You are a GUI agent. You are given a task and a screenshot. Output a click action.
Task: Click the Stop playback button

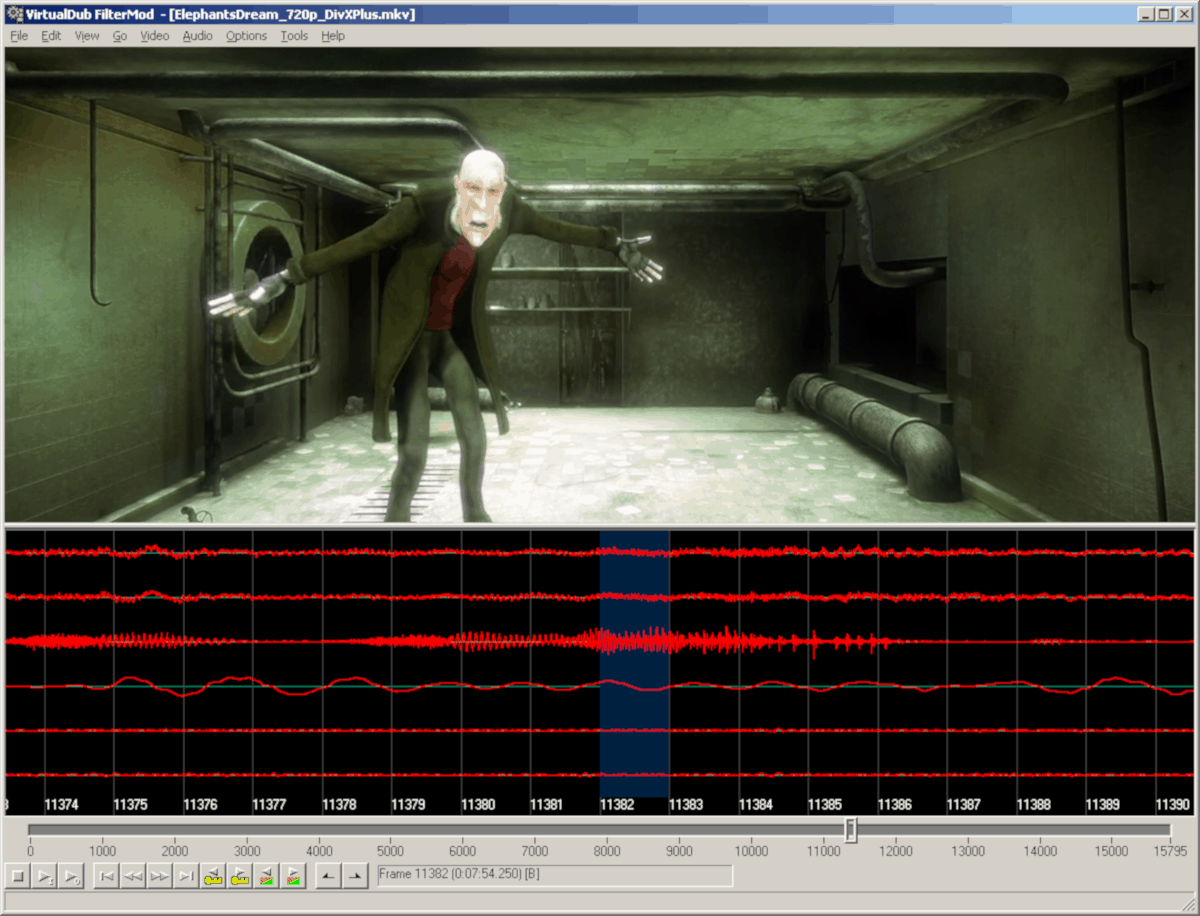pos(17,876)
